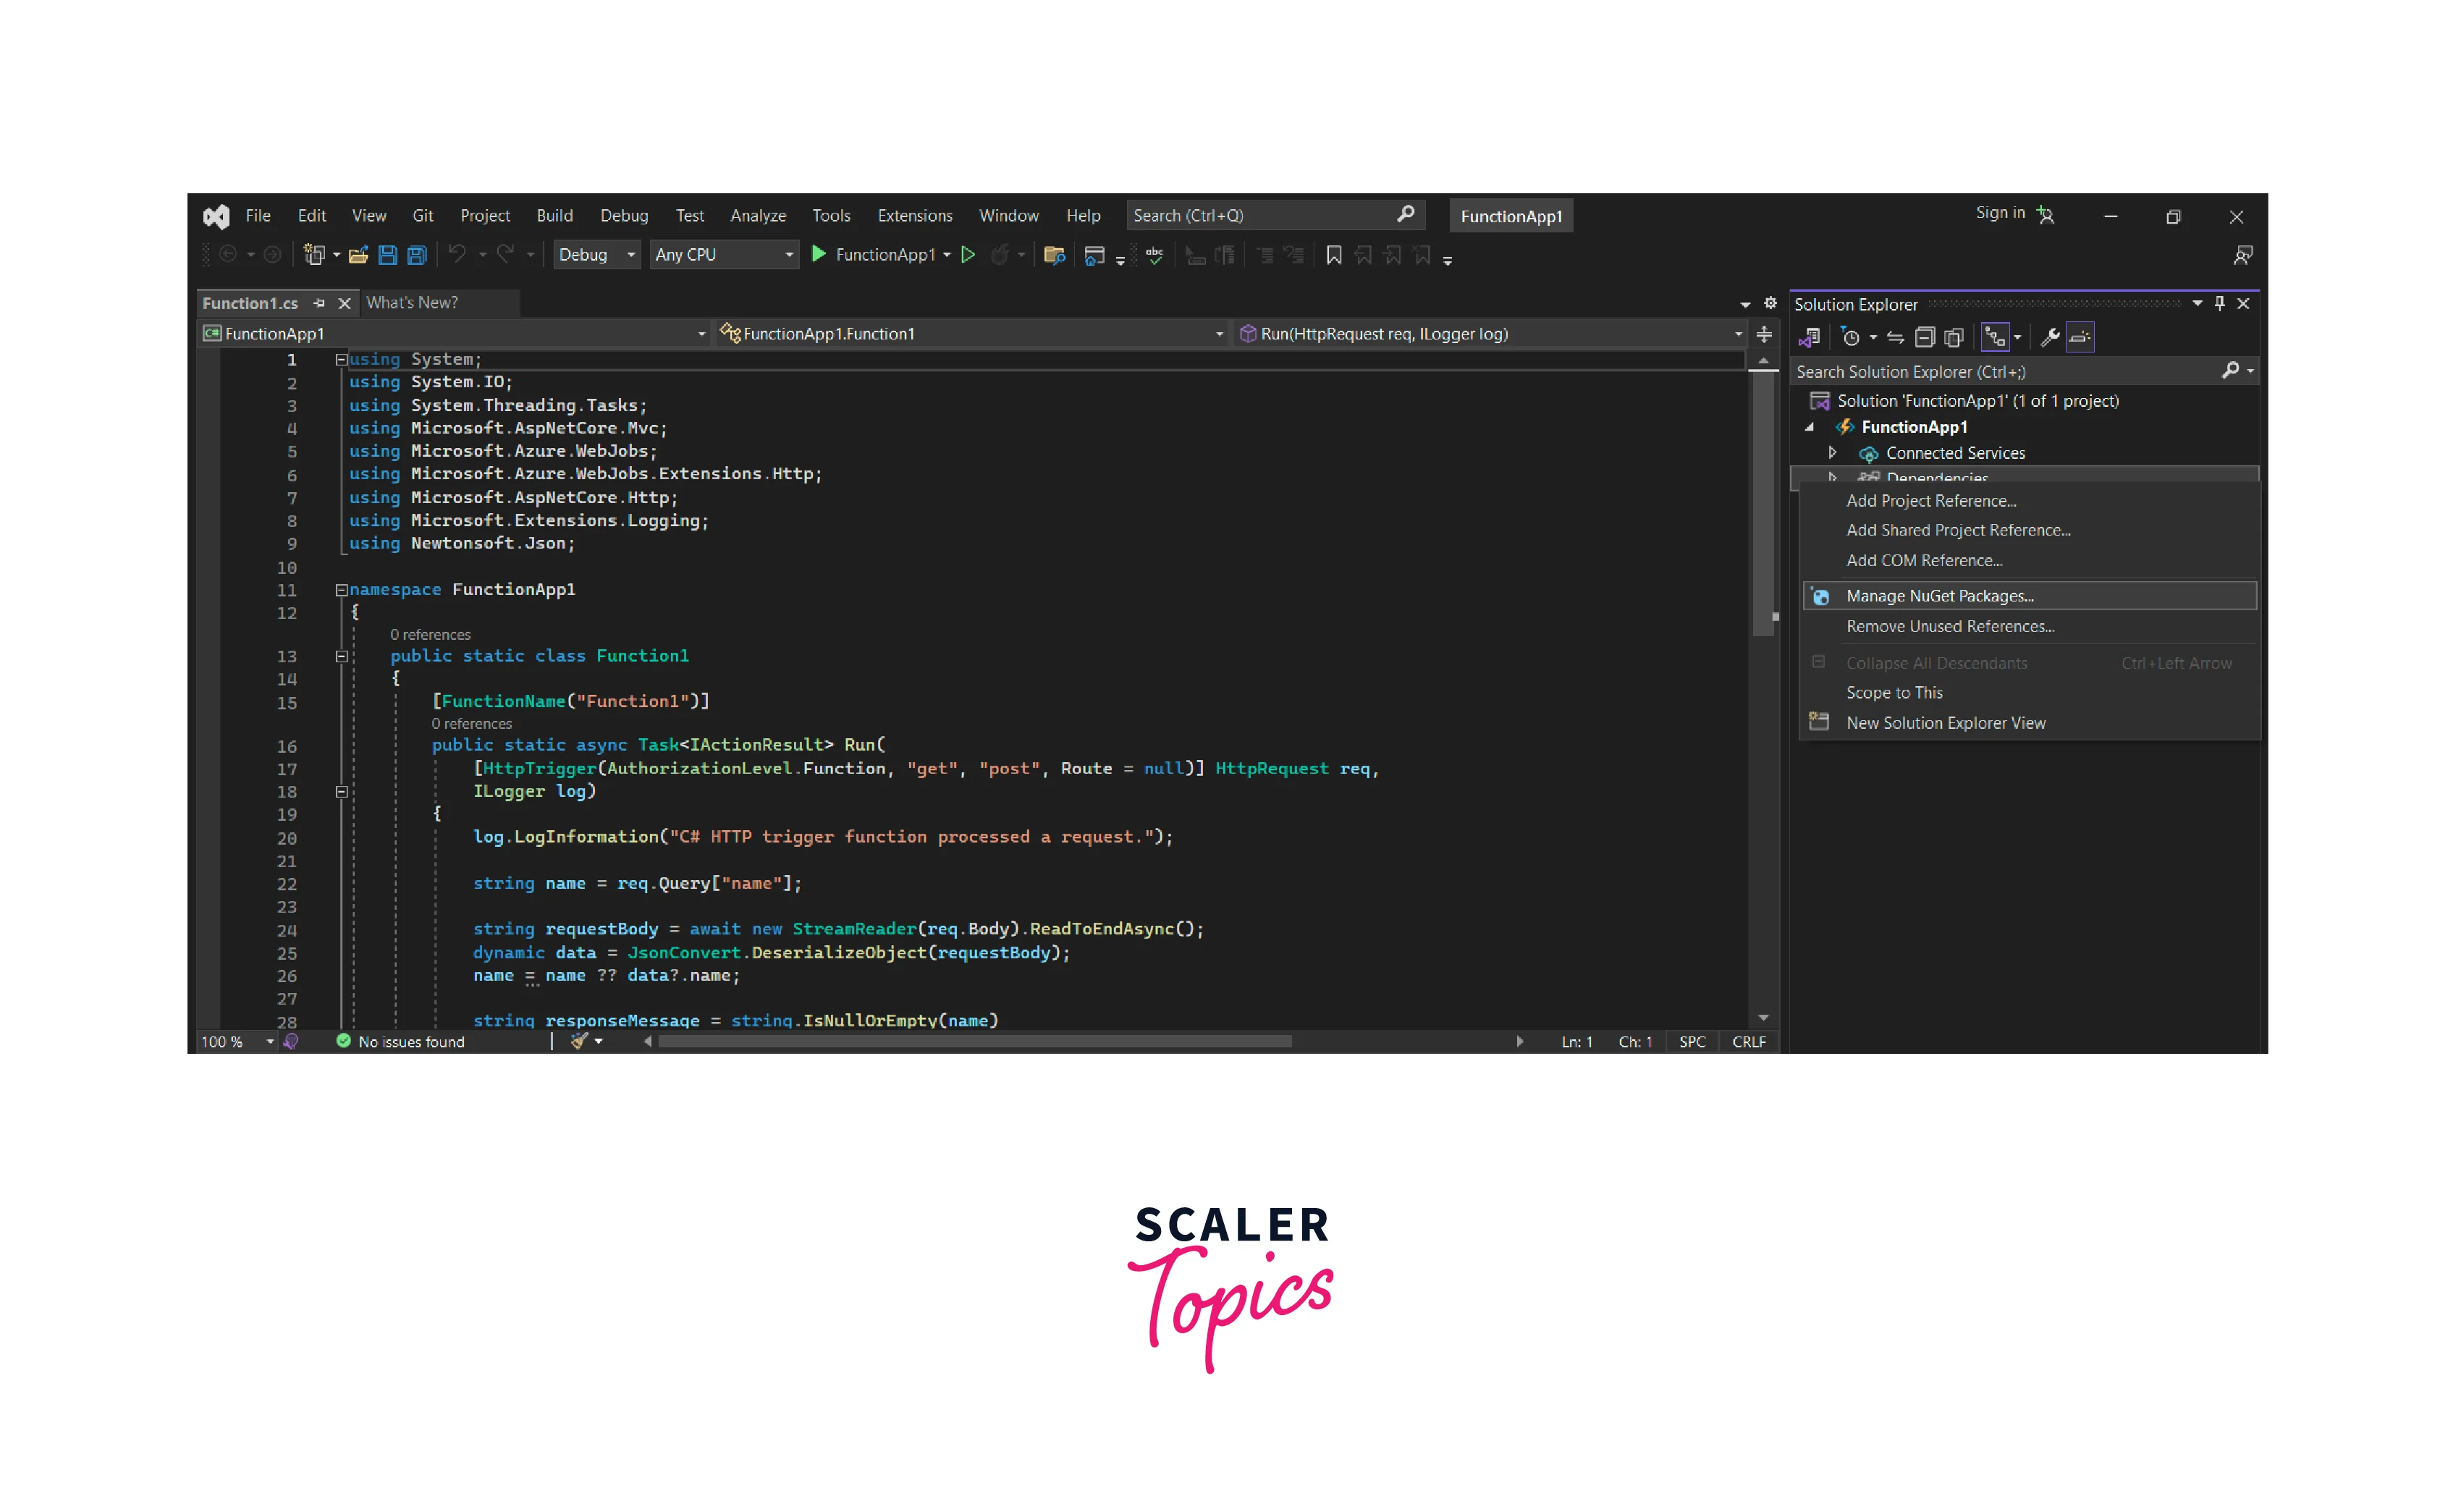Start without debugging using the hollow green arrow

pos(968,256)
